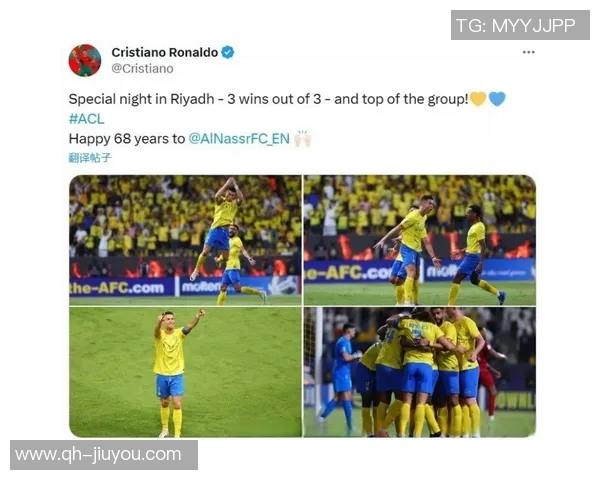Click the raised hands emoji
The height and width of the screenshot is (480, 600).
point(303,139)
